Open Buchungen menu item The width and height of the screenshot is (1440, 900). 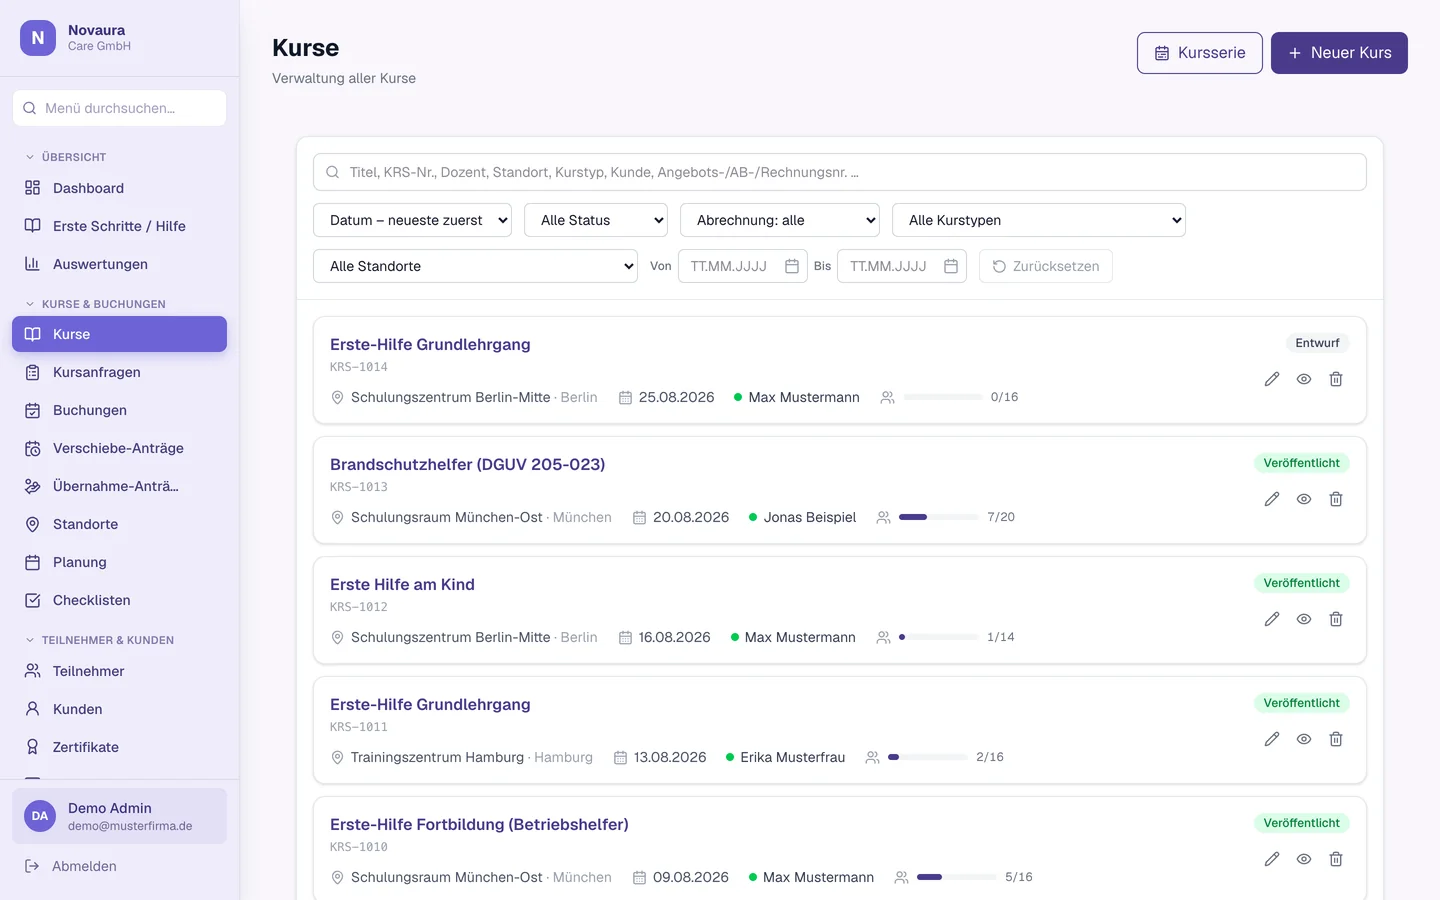[119, 410]
